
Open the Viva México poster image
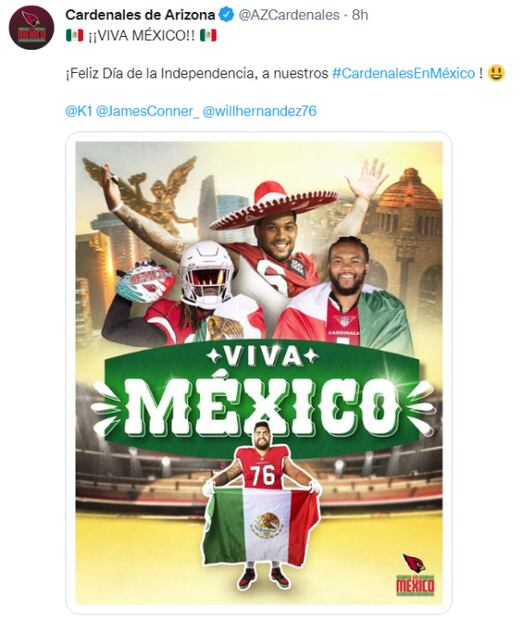pos(259,372)
